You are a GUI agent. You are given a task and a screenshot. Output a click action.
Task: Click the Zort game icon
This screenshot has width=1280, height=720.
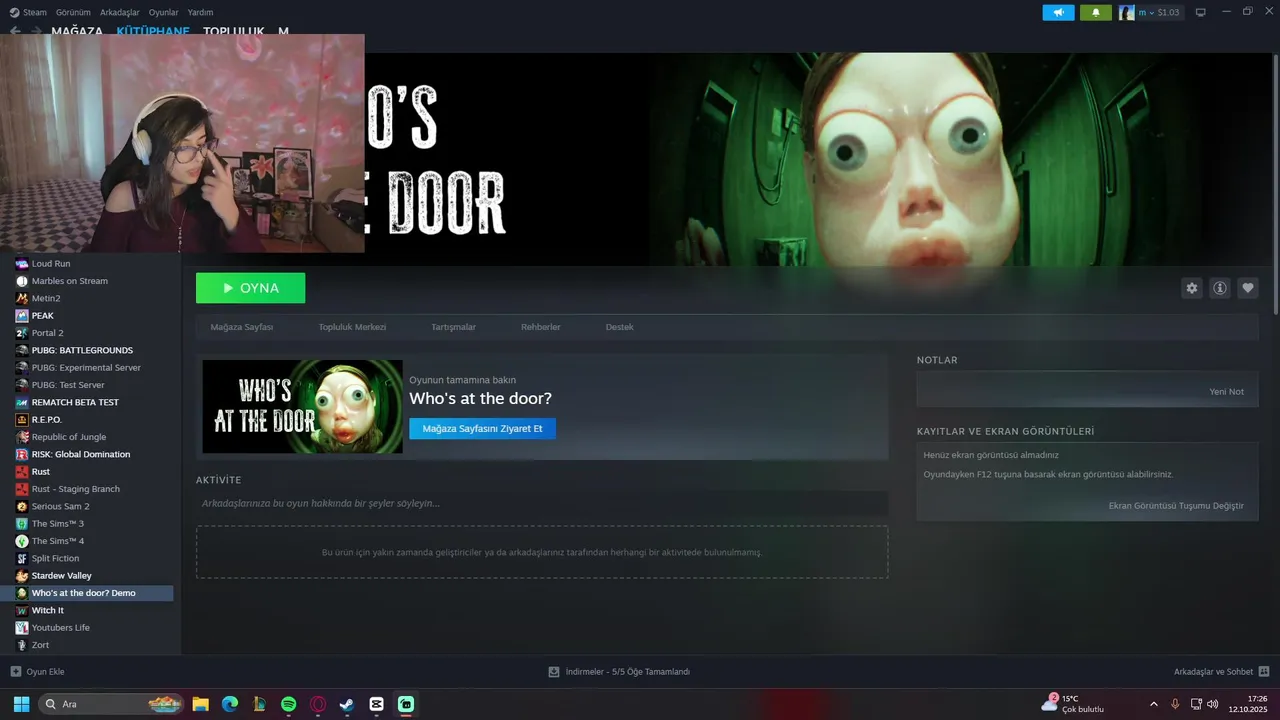(22, 645)
